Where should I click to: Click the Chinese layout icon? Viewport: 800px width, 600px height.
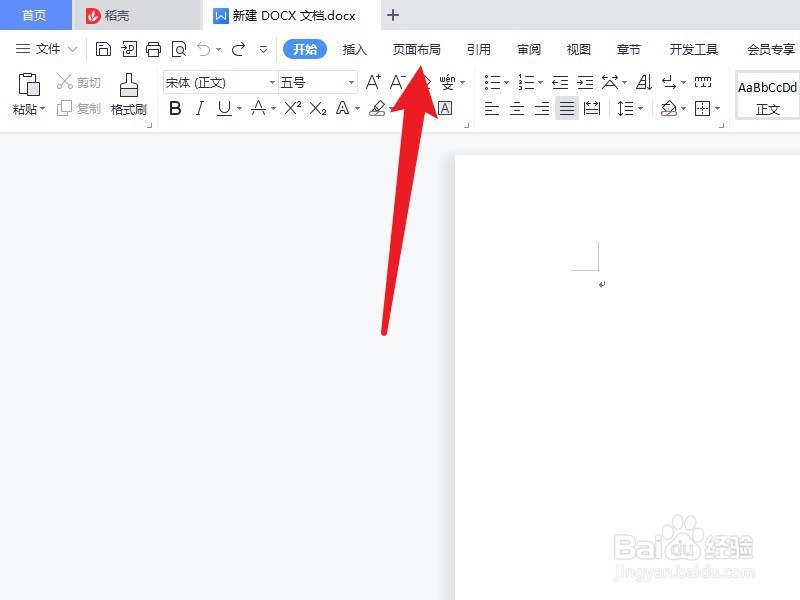click(610, 82)
